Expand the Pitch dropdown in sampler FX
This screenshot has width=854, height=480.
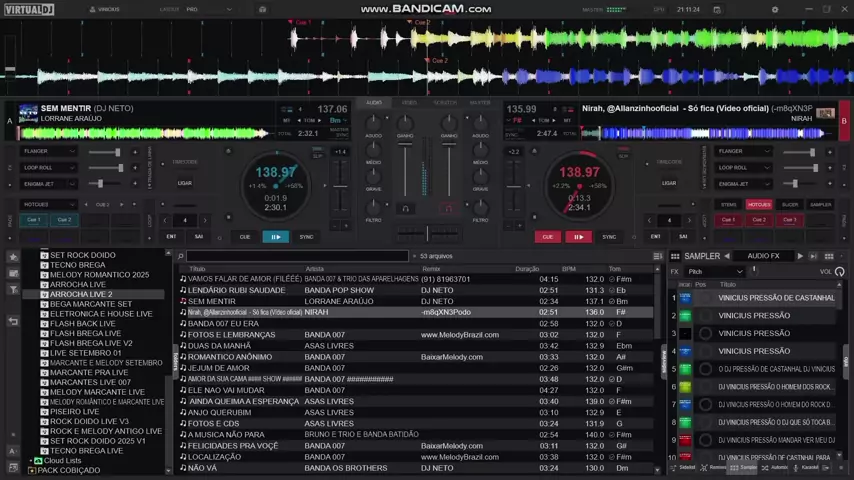[x=714, y=271]
